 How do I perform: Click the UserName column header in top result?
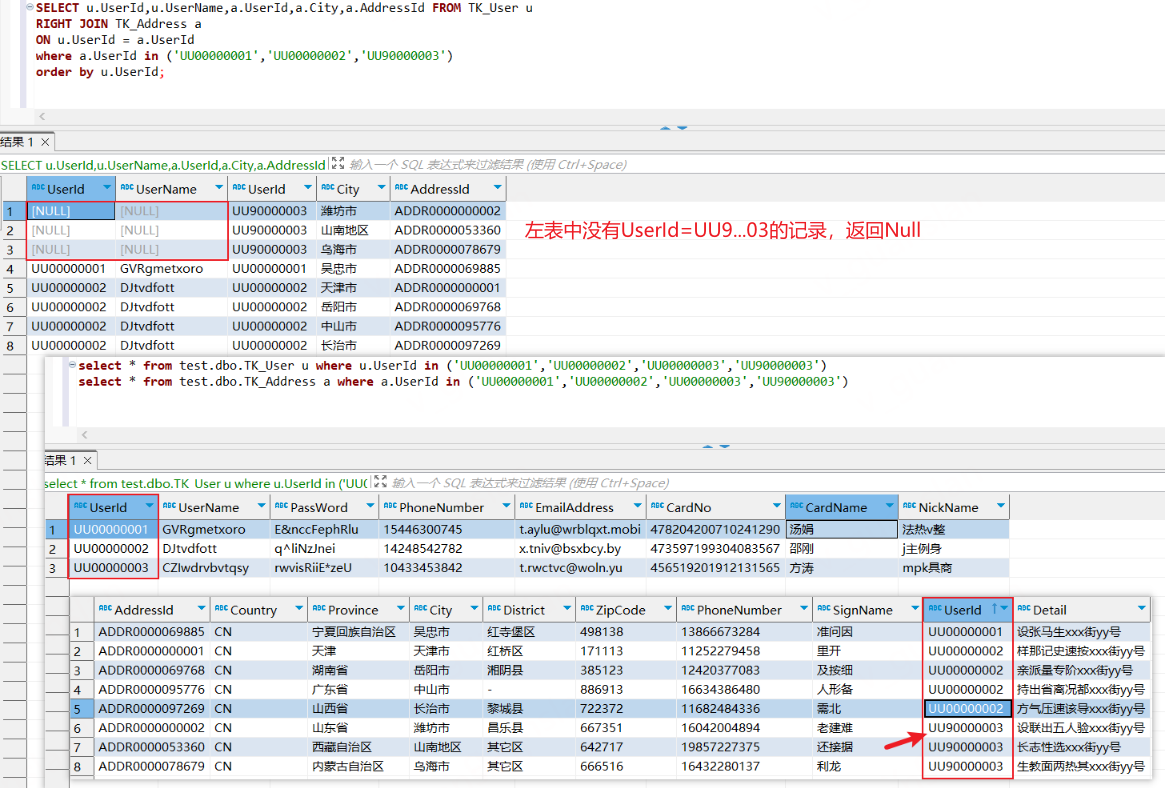[166, 189]
